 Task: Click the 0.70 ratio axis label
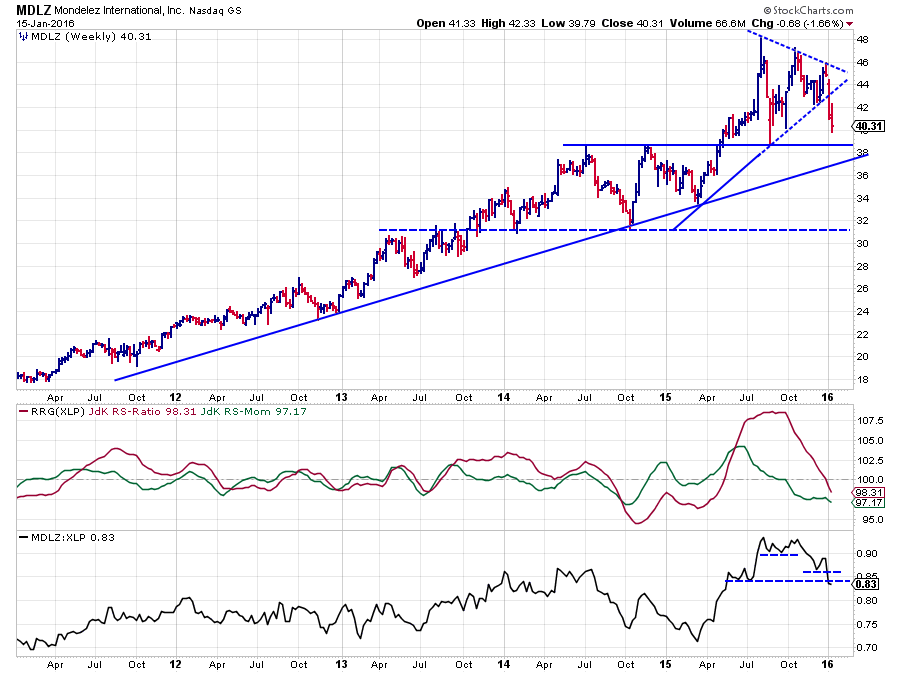click(x=868, y=648)
